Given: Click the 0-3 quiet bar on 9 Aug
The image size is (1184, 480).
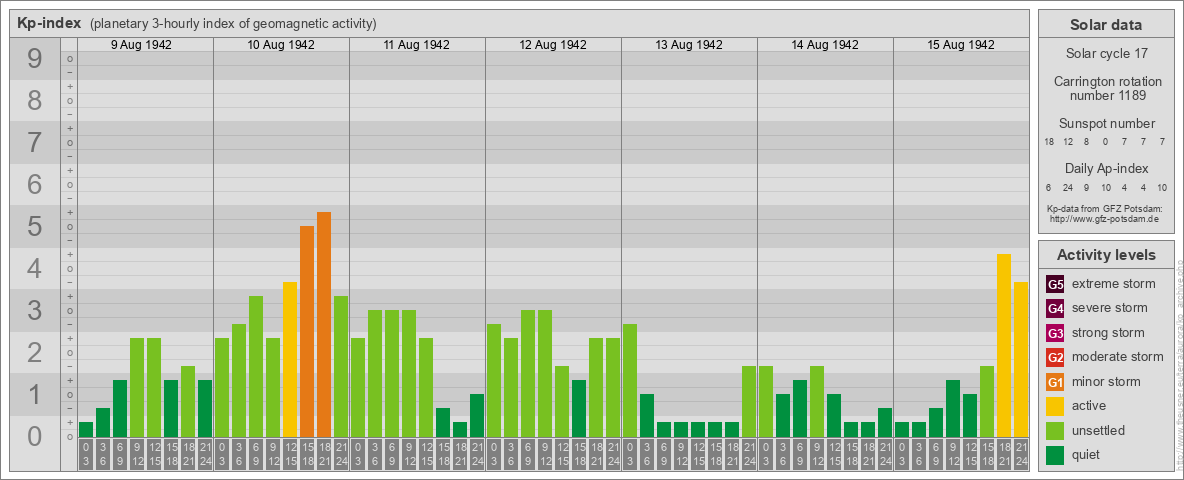Looking at the screenshot, I should 86,429.
